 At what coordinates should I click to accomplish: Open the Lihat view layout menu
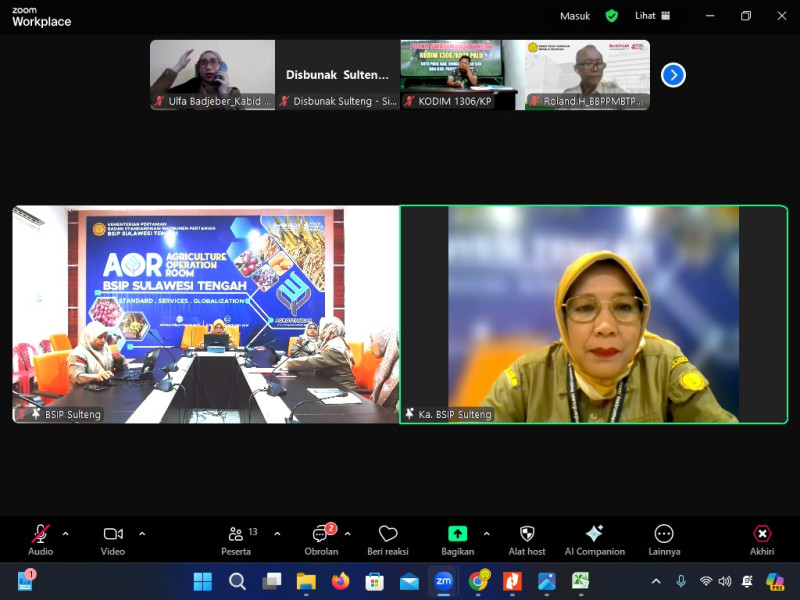(x=653, y=16)
